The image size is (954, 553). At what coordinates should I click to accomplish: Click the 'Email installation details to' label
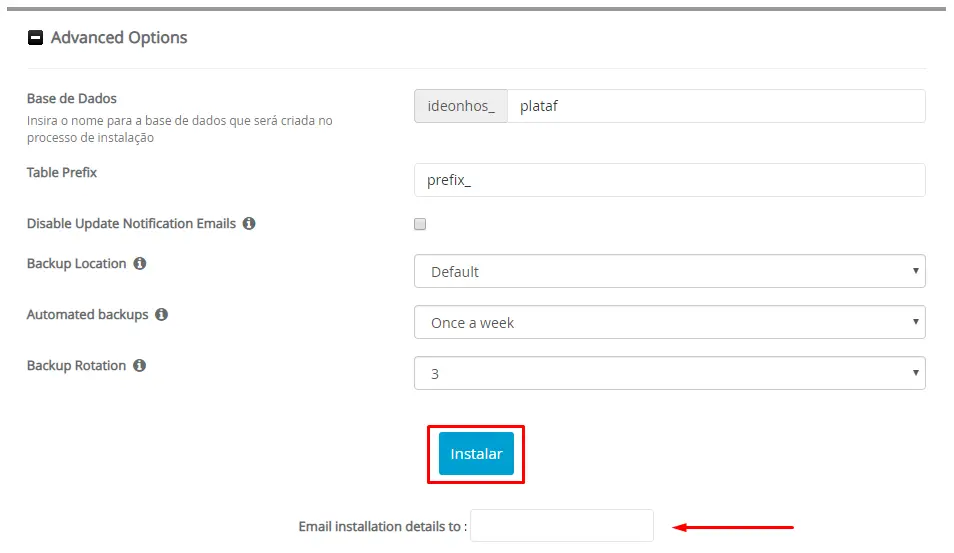point(382,526)
